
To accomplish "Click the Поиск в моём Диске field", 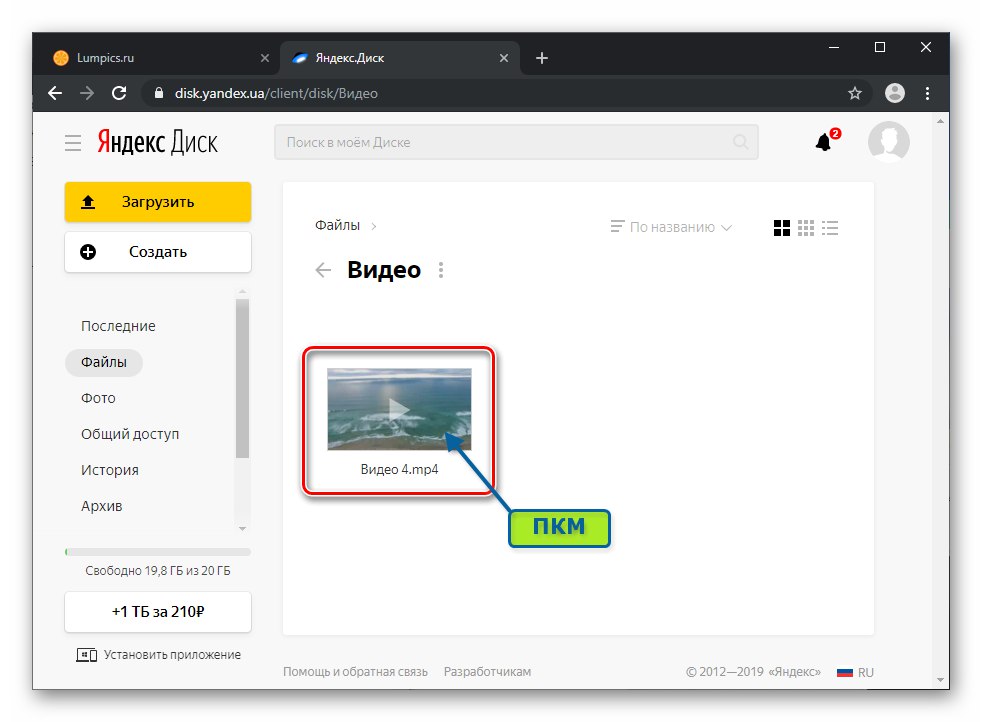I will pyautogui.click(x=516, y=142).
